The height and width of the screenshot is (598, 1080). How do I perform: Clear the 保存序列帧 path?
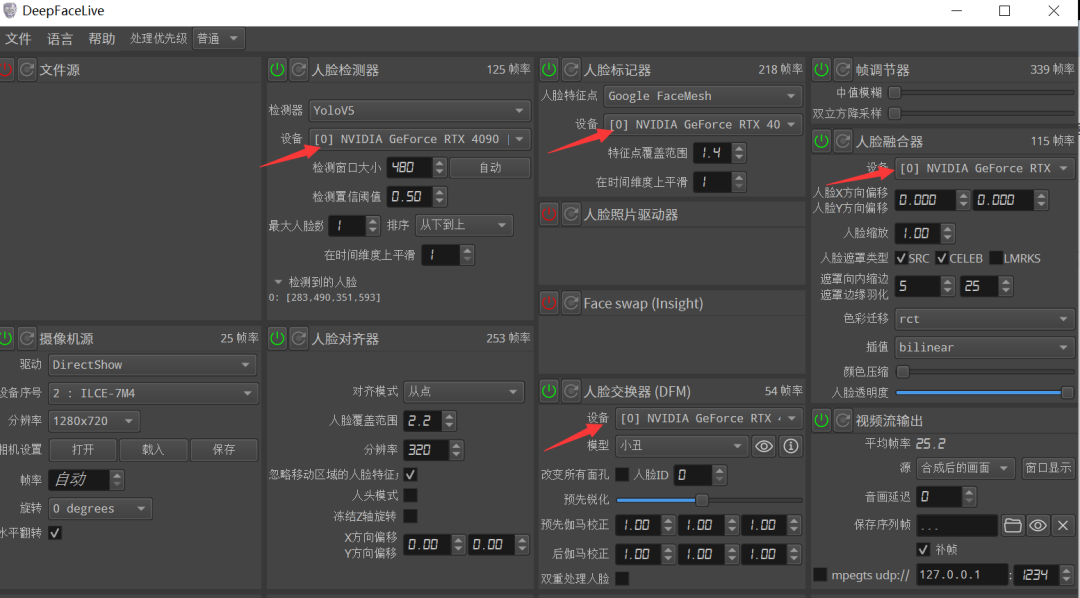click(x=1063, y=526)
